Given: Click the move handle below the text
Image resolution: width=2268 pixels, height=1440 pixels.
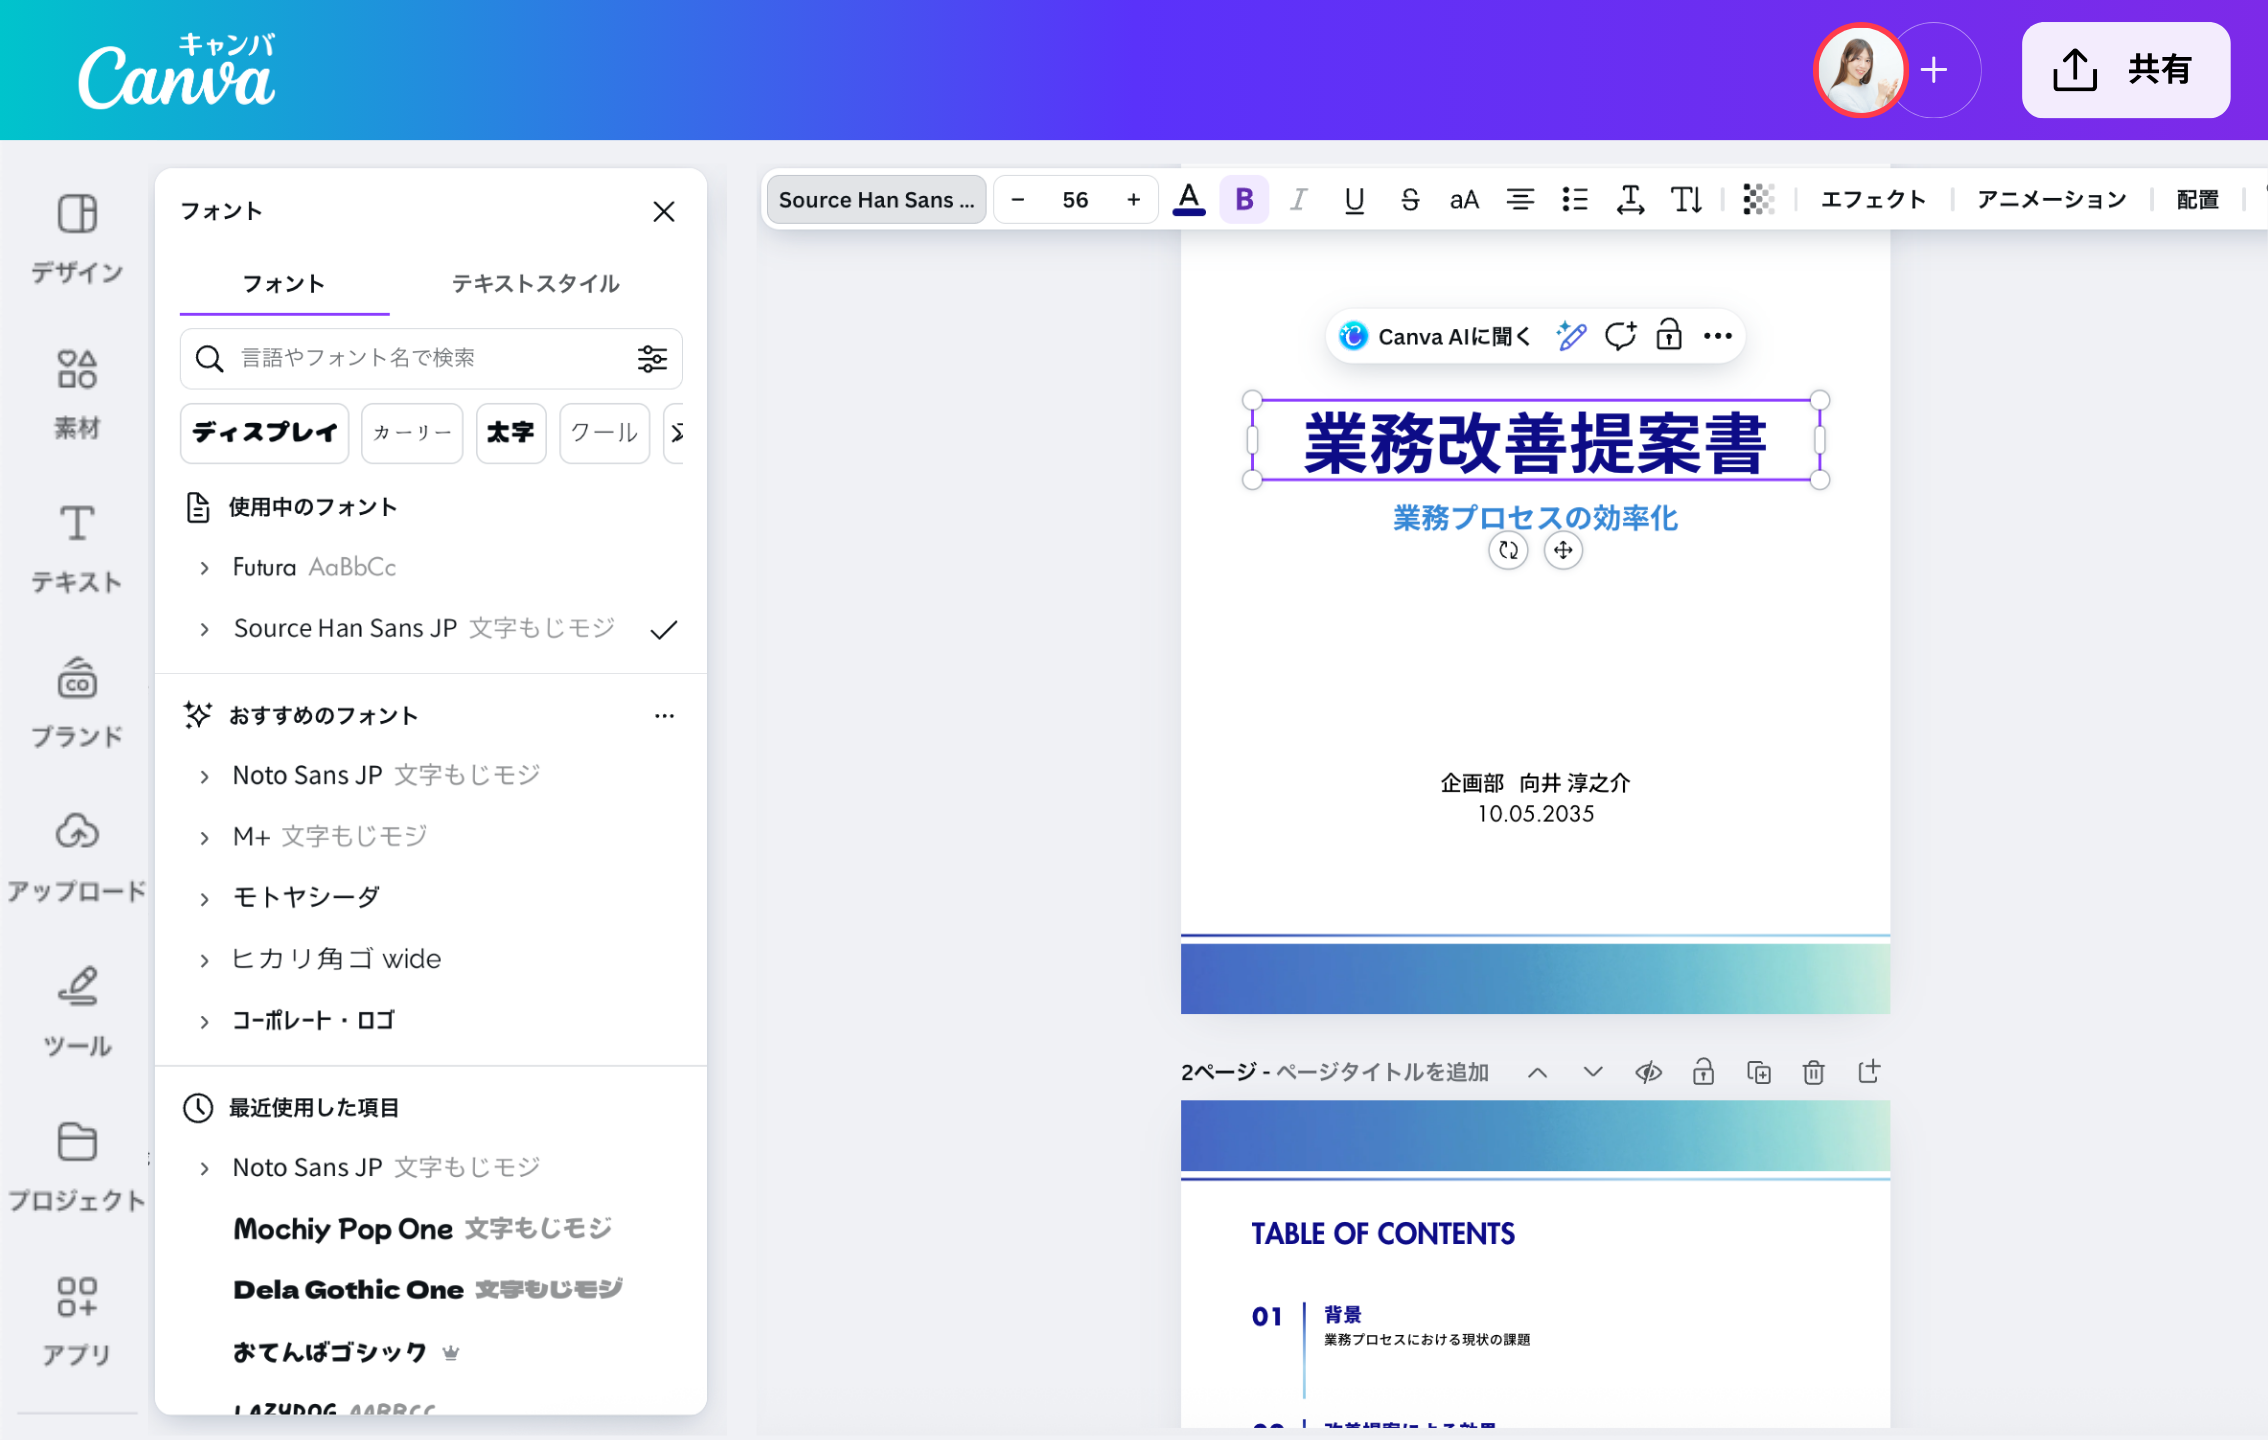Looking at the screenshot, I should click(1563, 550).
